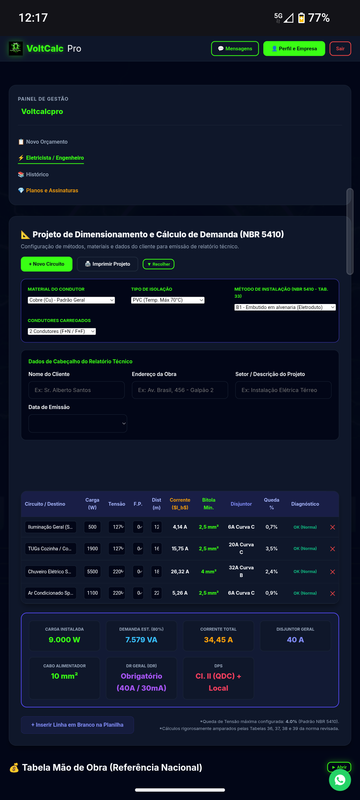Focus the Setor / Descrição do Projeto field
360x800 pixels.
[284, 390]
